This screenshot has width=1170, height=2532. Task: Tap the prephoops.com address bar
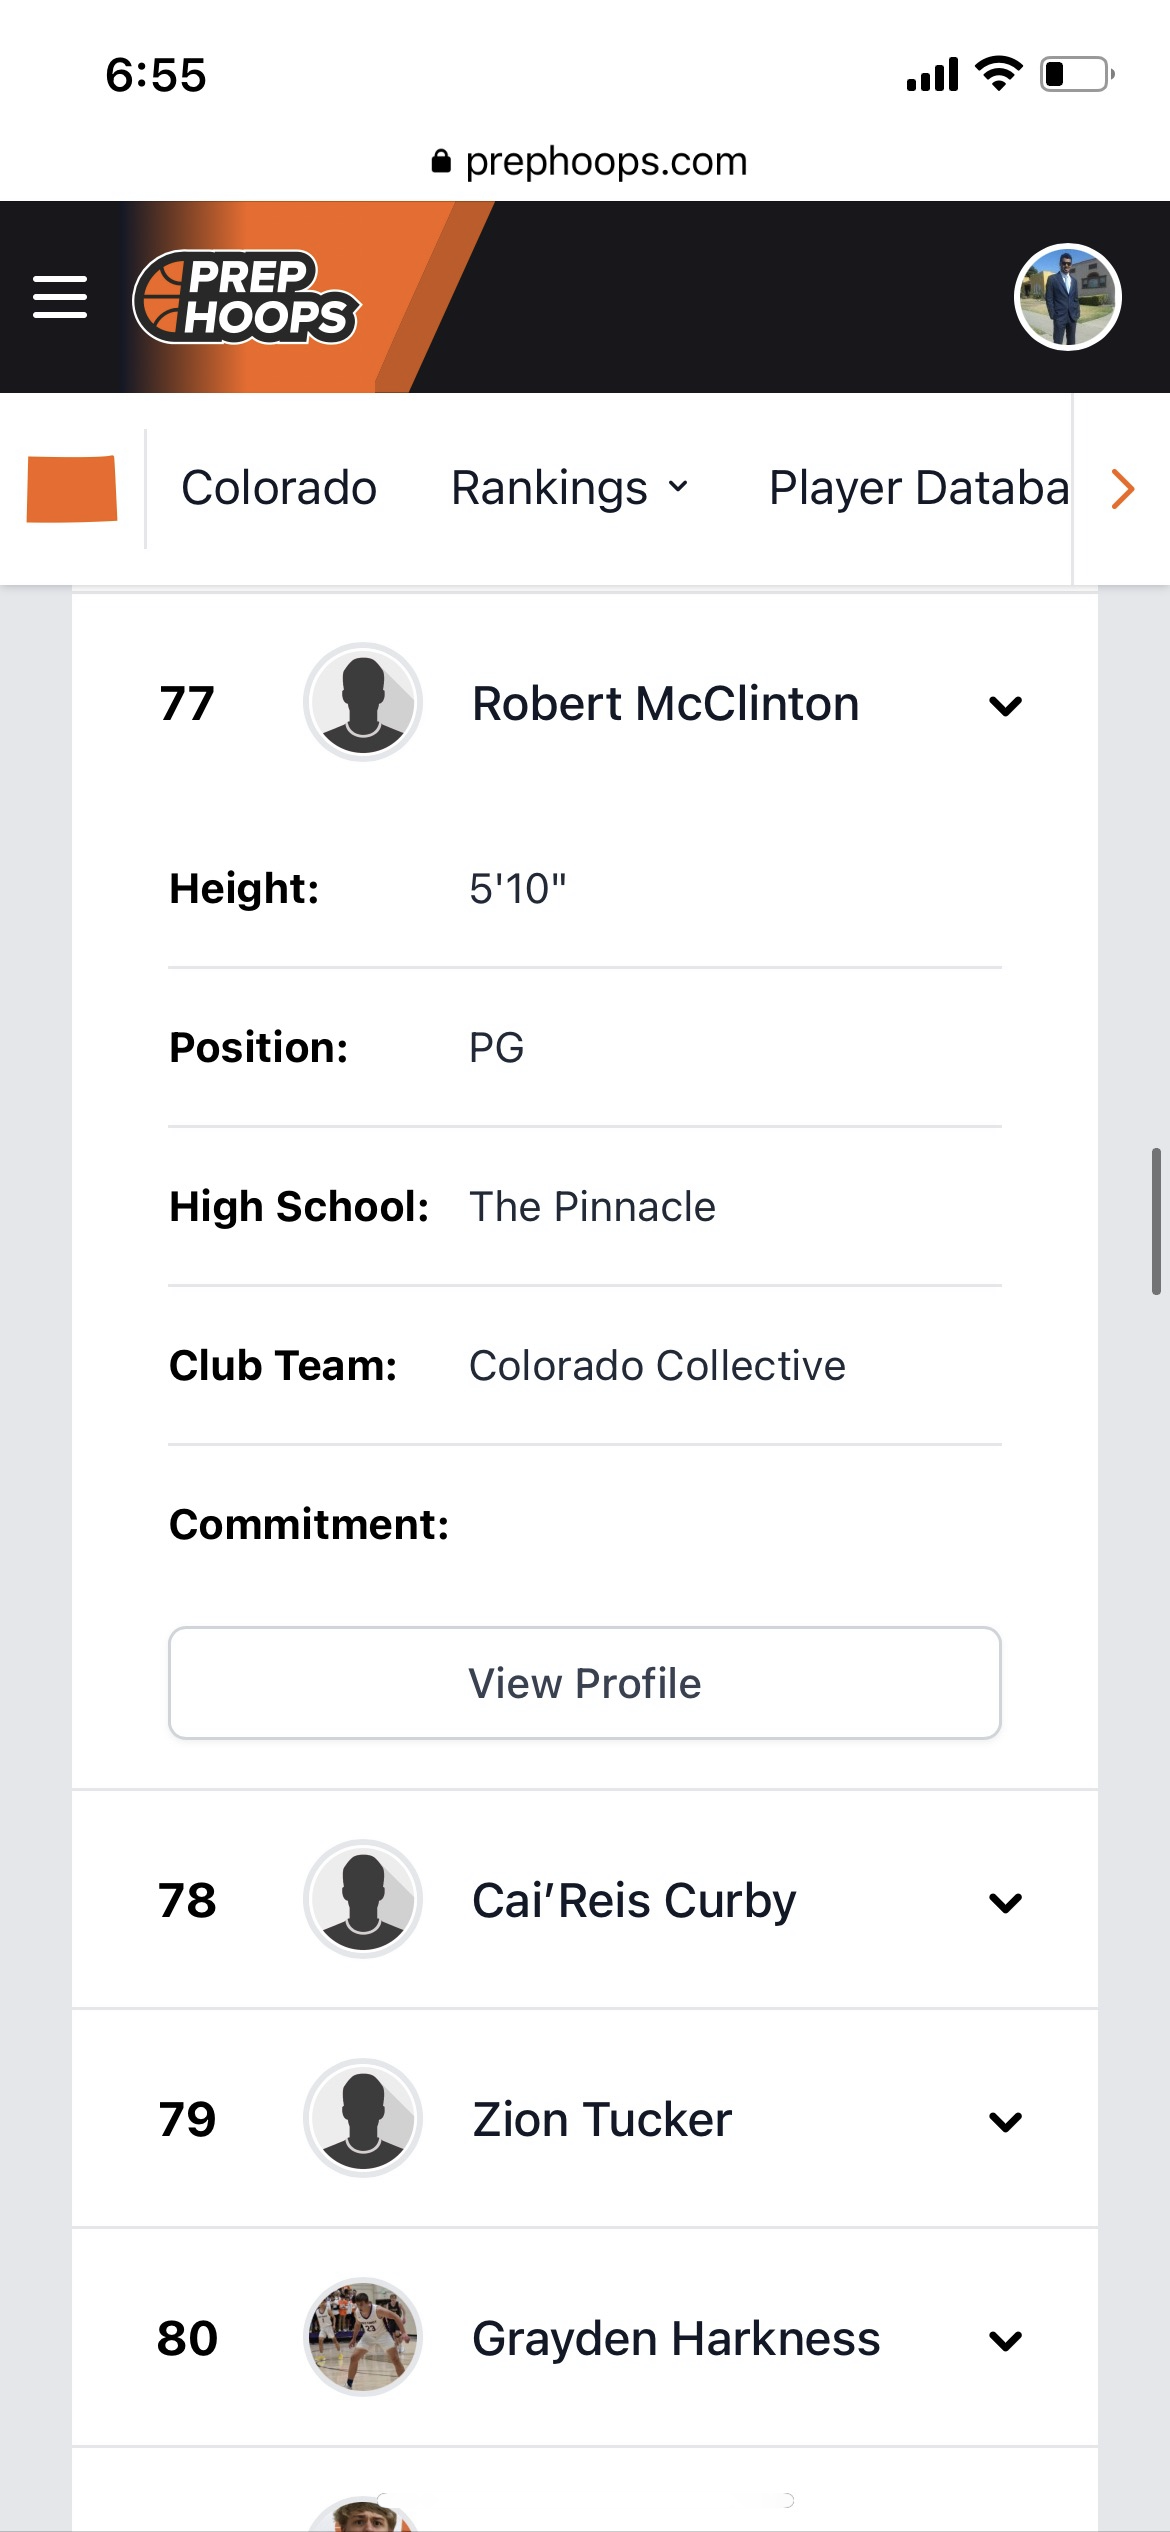[590, 161]
